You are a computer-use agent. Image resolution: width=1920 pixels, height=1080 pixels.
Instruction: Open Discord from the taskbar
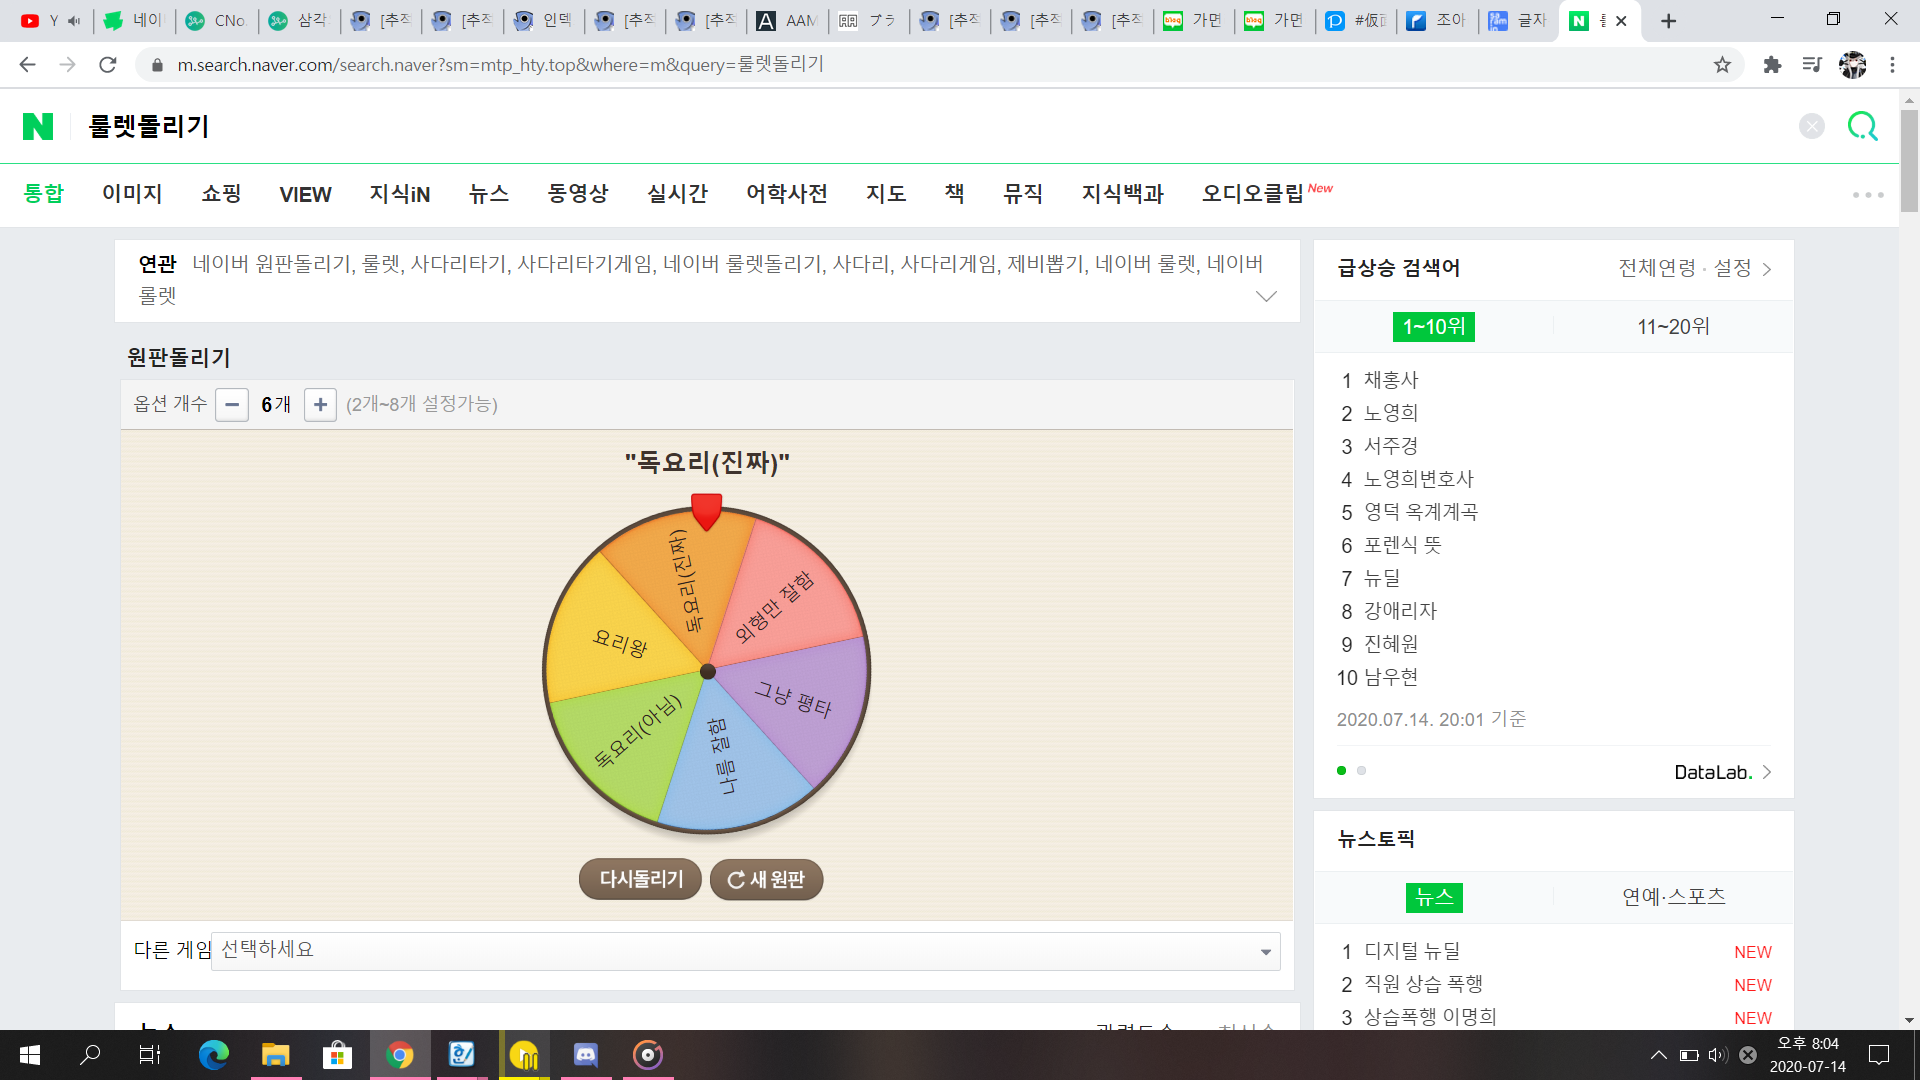[585, 1055]
